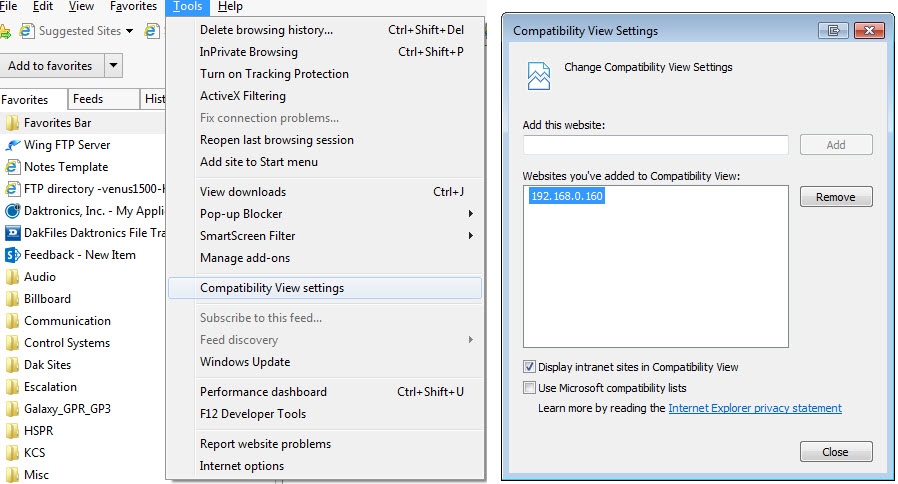Uncheck Display intranet sites in Compatibility View
898x484 pixels.
pos(529,367)
